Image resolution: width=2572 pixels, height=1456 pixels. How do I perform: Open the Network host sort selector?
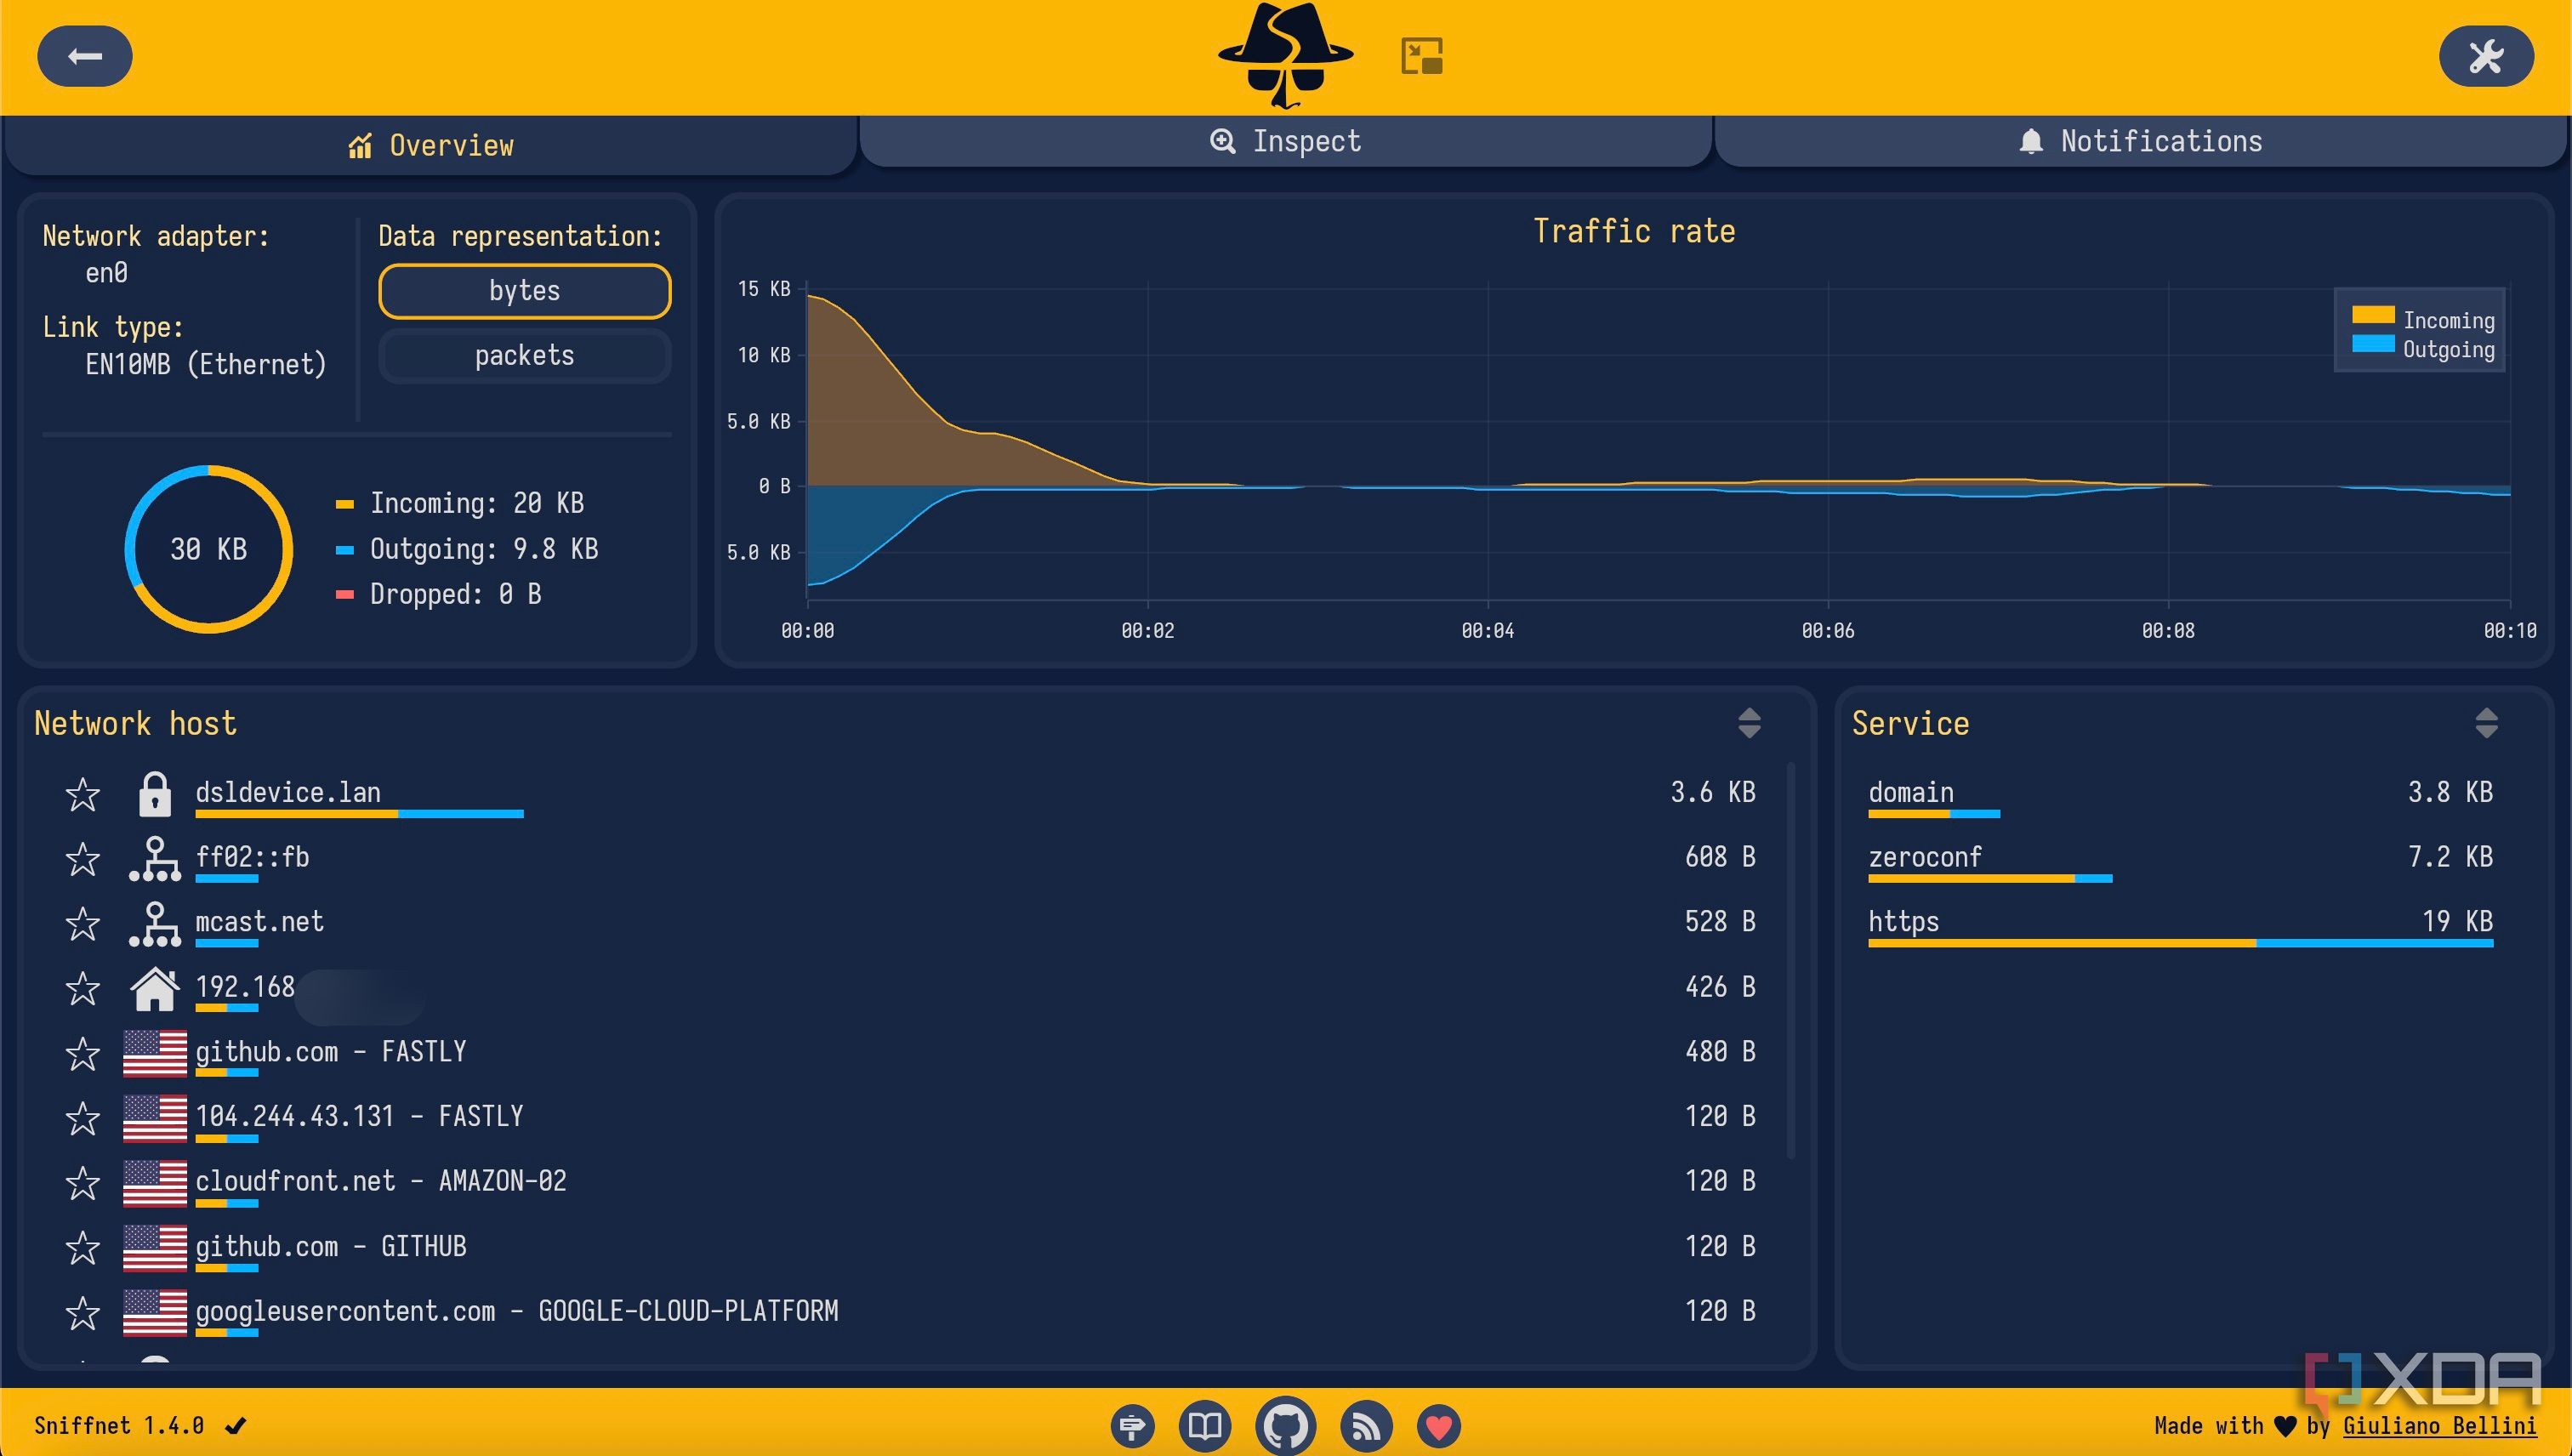tap(1749, 722)
